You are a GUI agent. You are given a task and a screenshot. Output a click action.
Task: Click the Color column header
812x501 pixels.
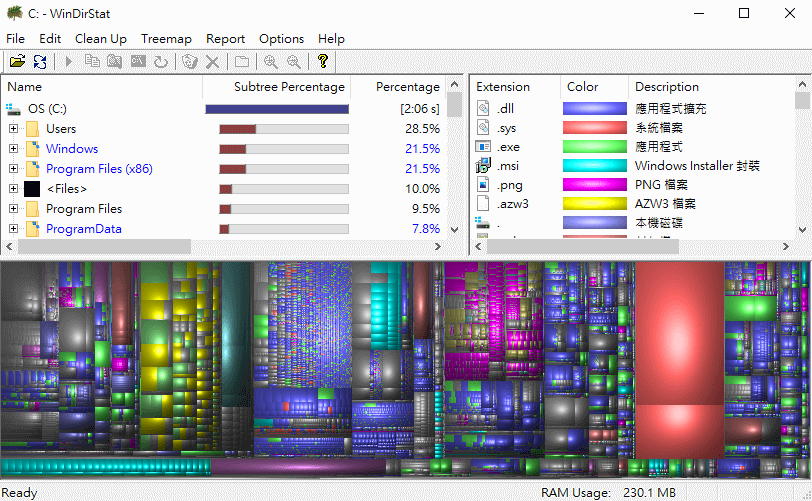594,87
